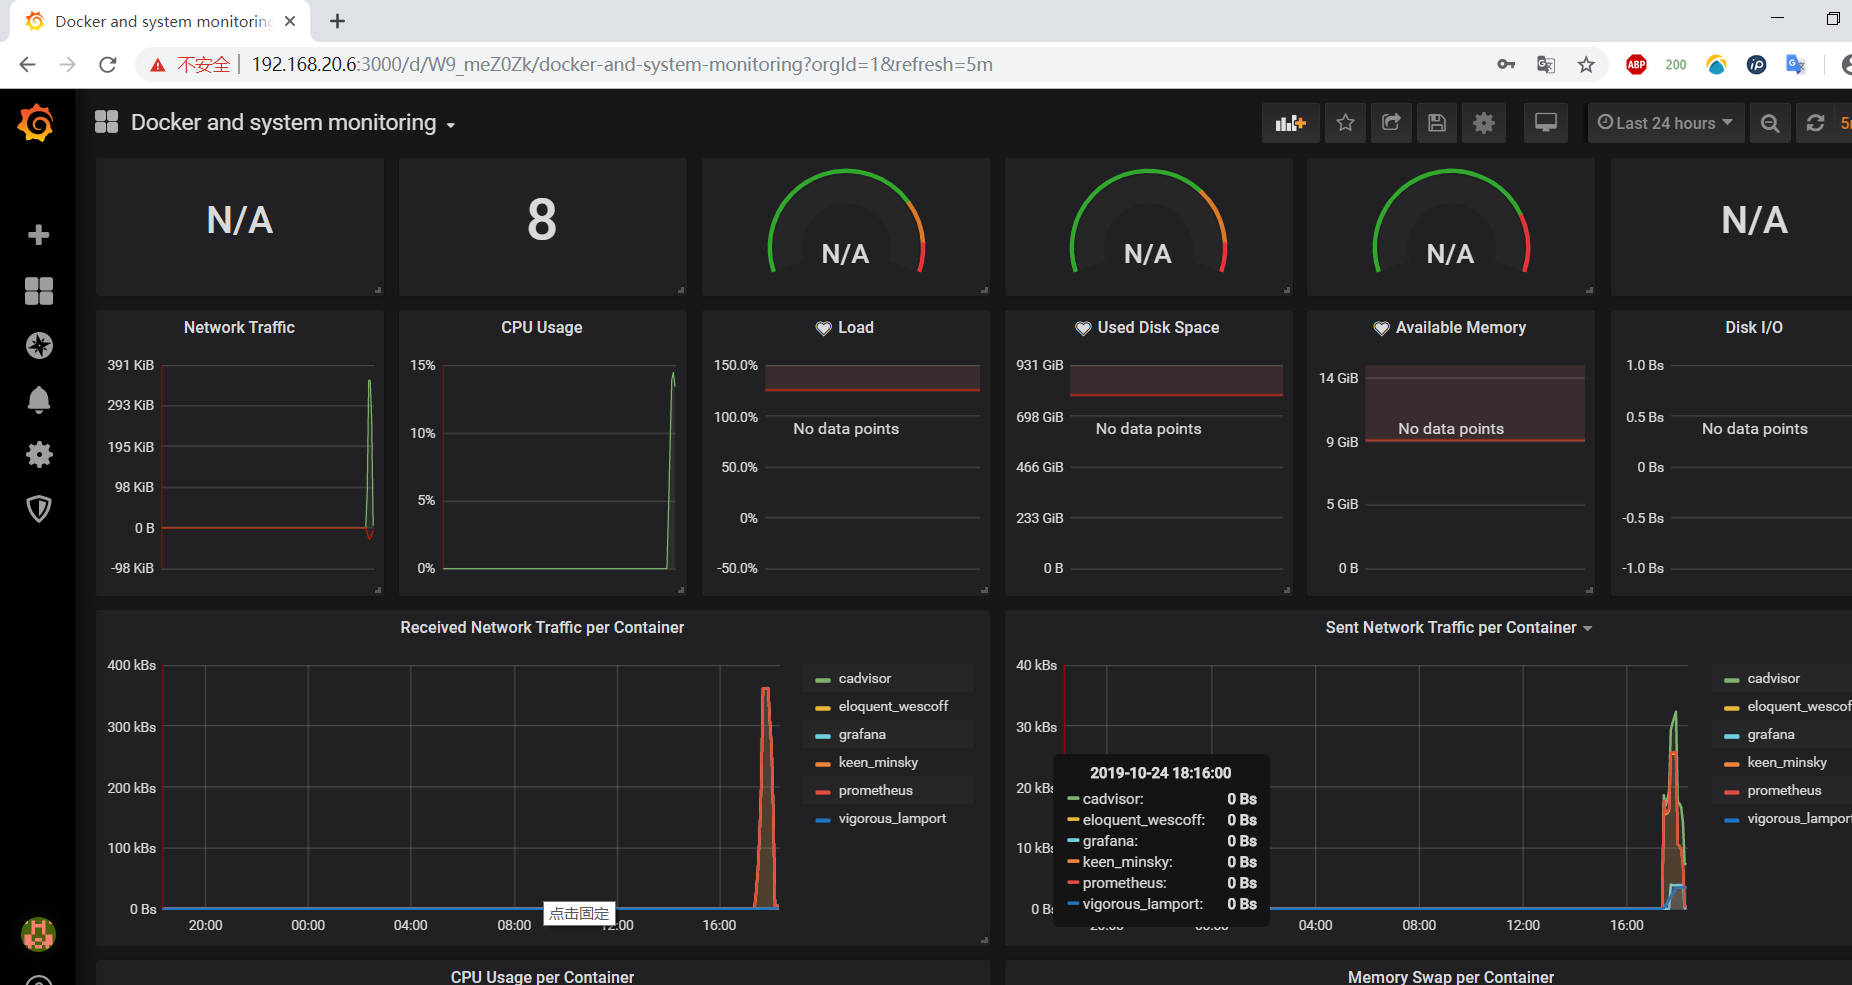Select the Docker and system monitoring browser tab

pyautogui.click(x=160, y=21)
